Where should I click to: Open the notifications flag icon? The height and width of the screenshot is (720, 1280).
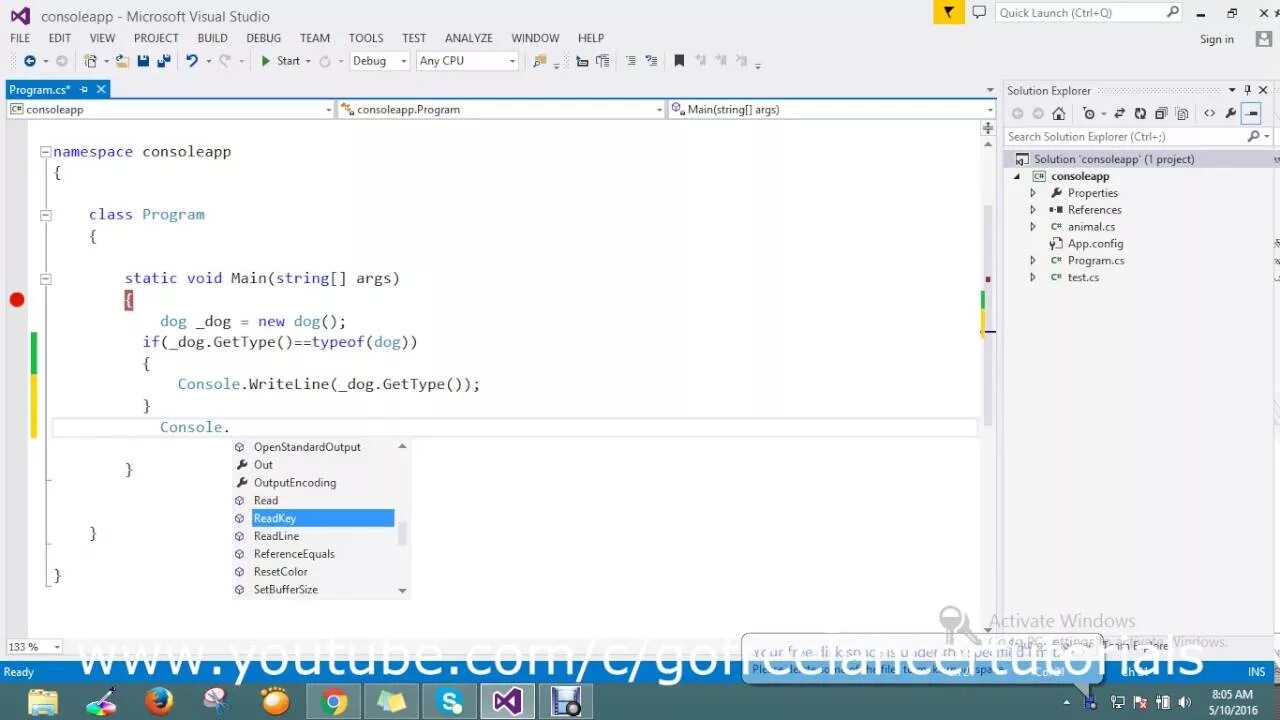point(948,12)
